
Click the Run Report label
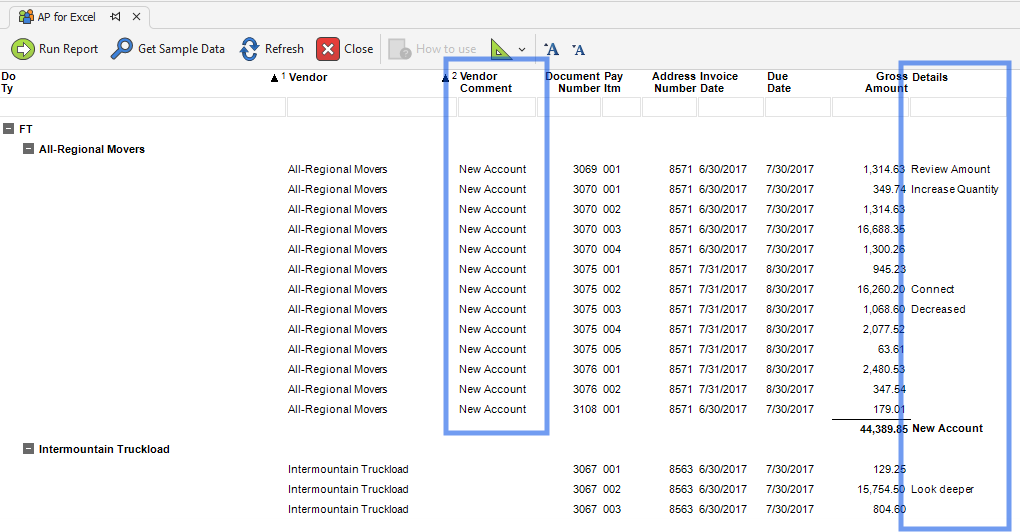tap(68, 49)
